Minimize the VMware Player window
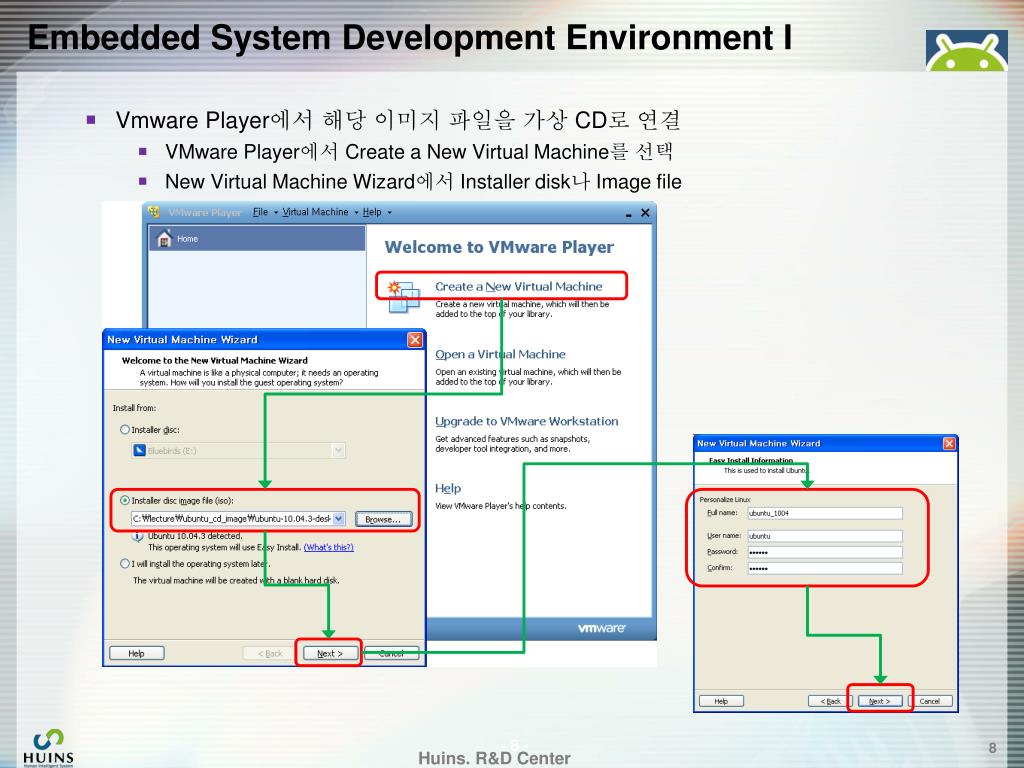This screenshot has width=1024, height=768. (628, 214)
